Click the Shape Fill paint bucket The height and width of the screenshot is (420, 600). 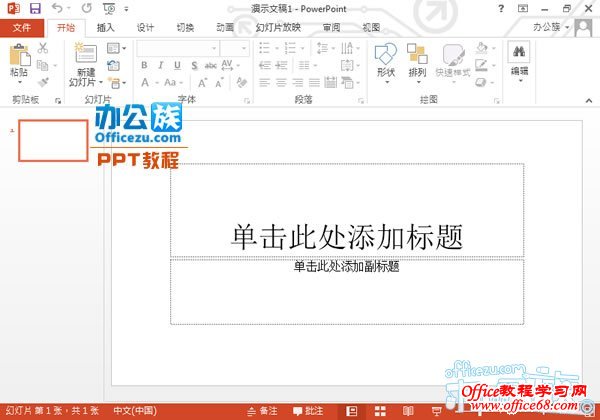pos(482,48)
